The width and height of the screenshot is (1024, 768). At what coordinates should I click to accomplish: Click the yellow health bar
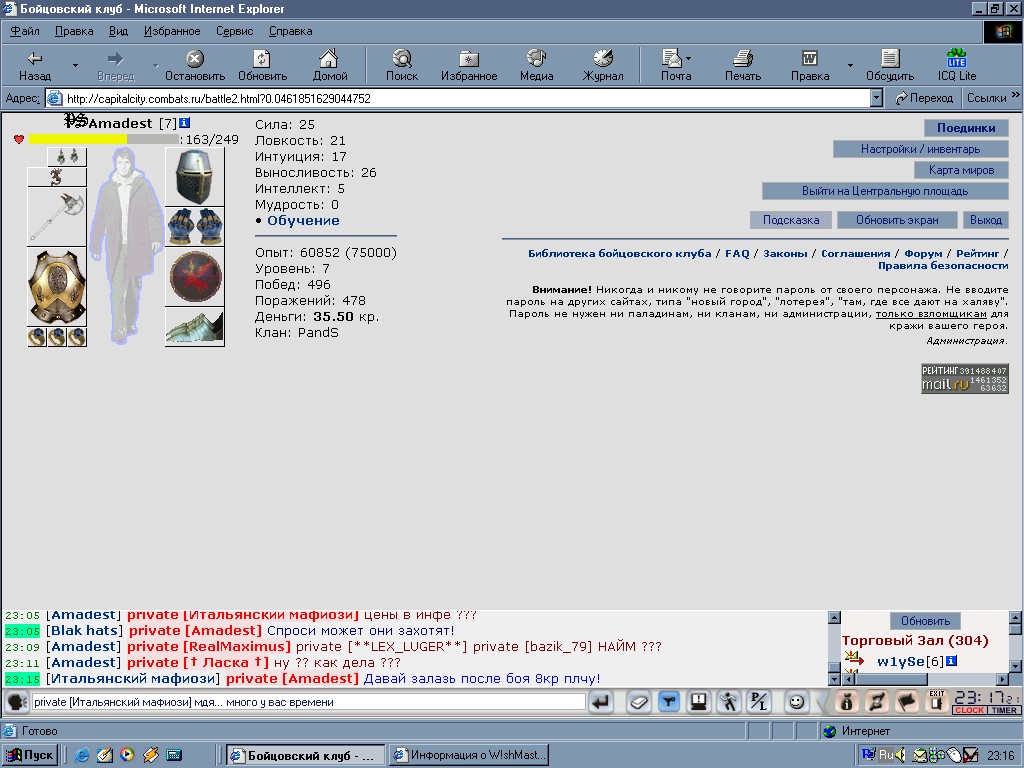pos(78,139)
